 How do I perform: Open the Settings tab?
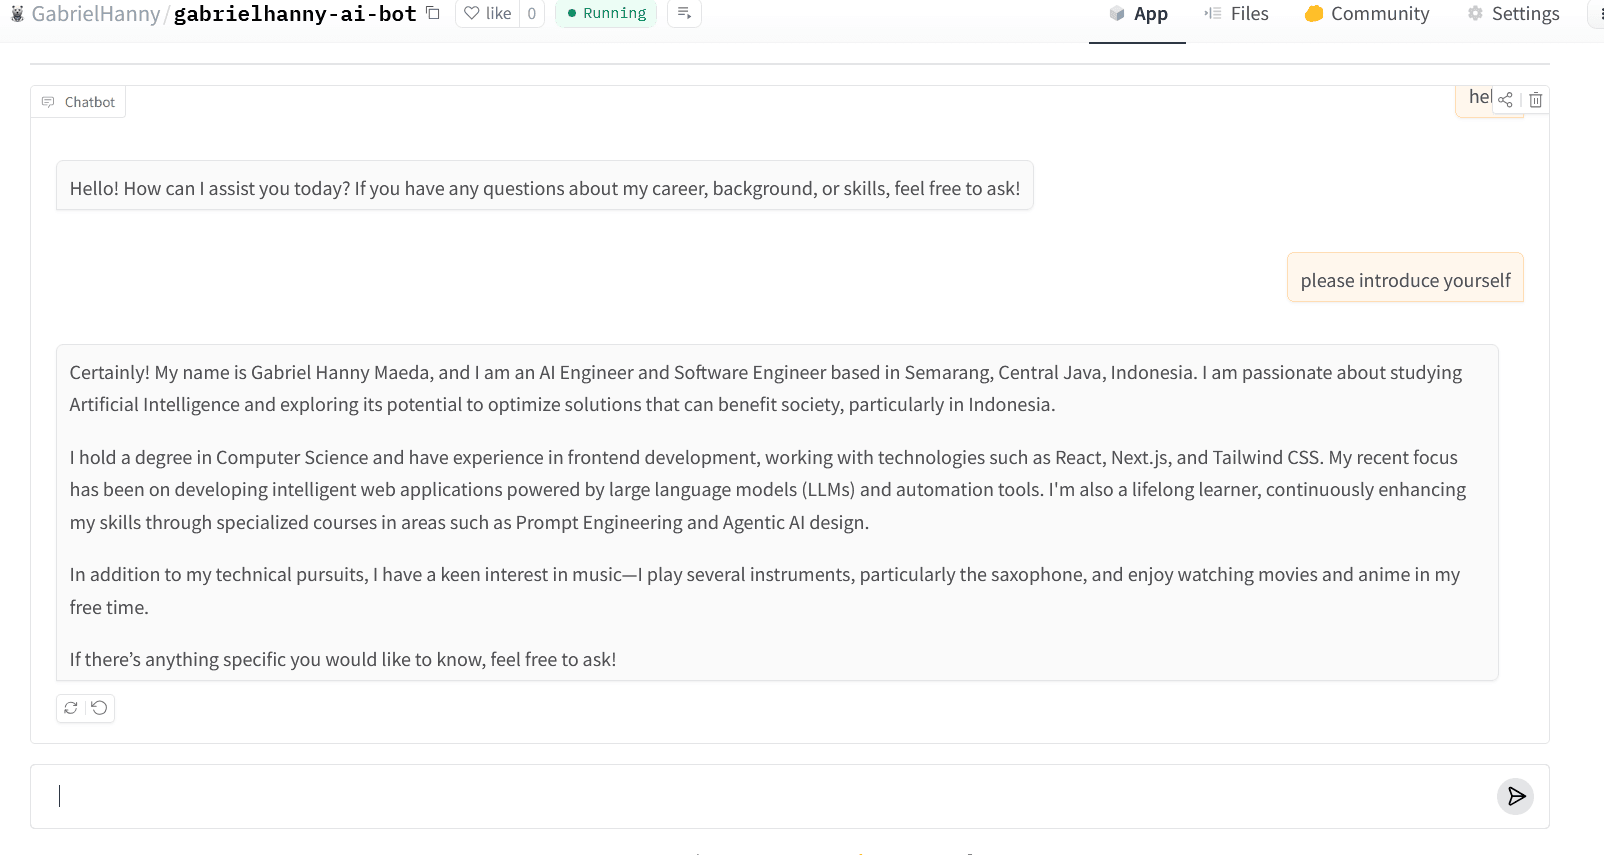coord(1514,14)
